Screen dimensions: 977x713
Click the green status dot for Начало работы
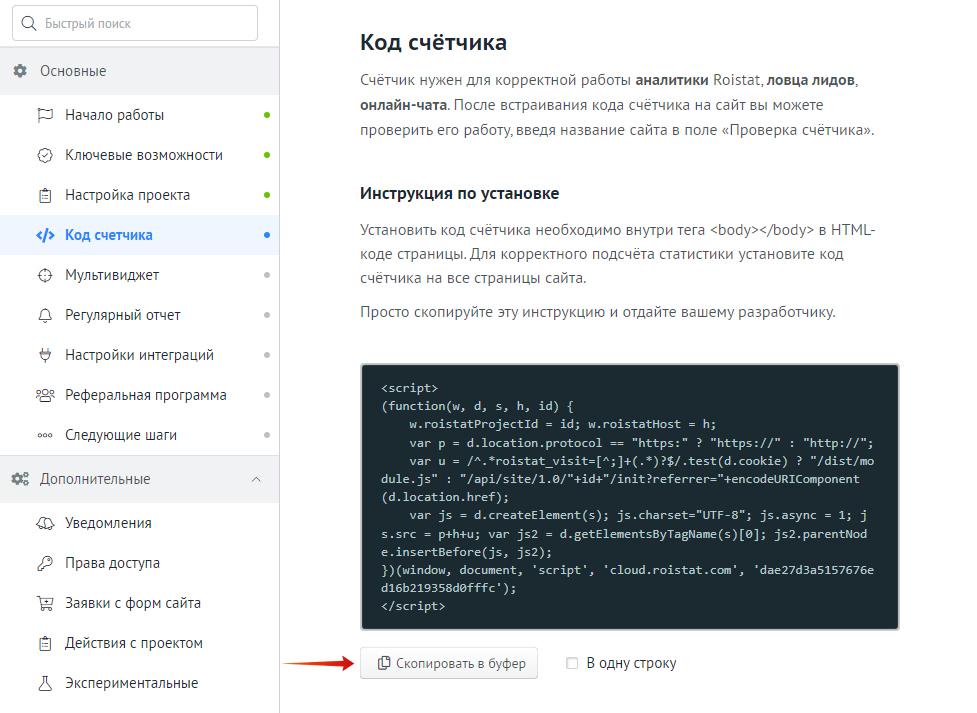click(x=267, y=115)
